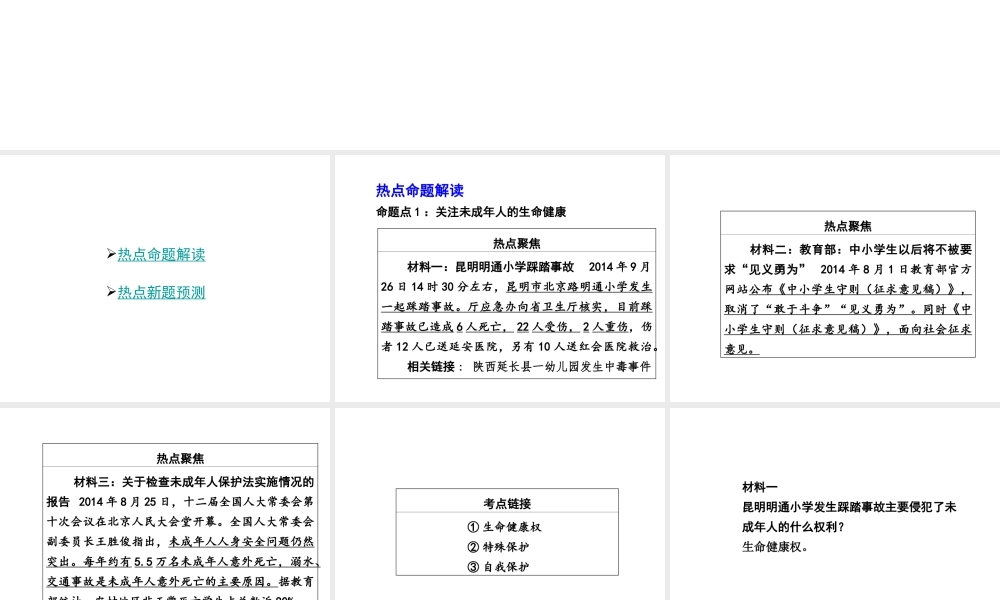Click the line 者12人已送延安医院
The image size is (1000, 600).
coord(519,346)
